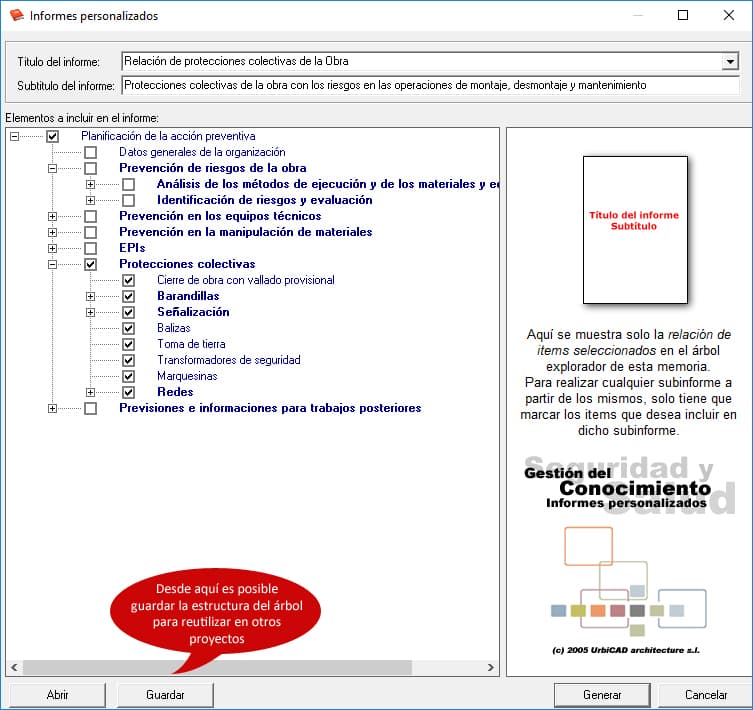The image size is (753, 710).
Task: Check Datos generales de la organización
Action: pos(90,153)
